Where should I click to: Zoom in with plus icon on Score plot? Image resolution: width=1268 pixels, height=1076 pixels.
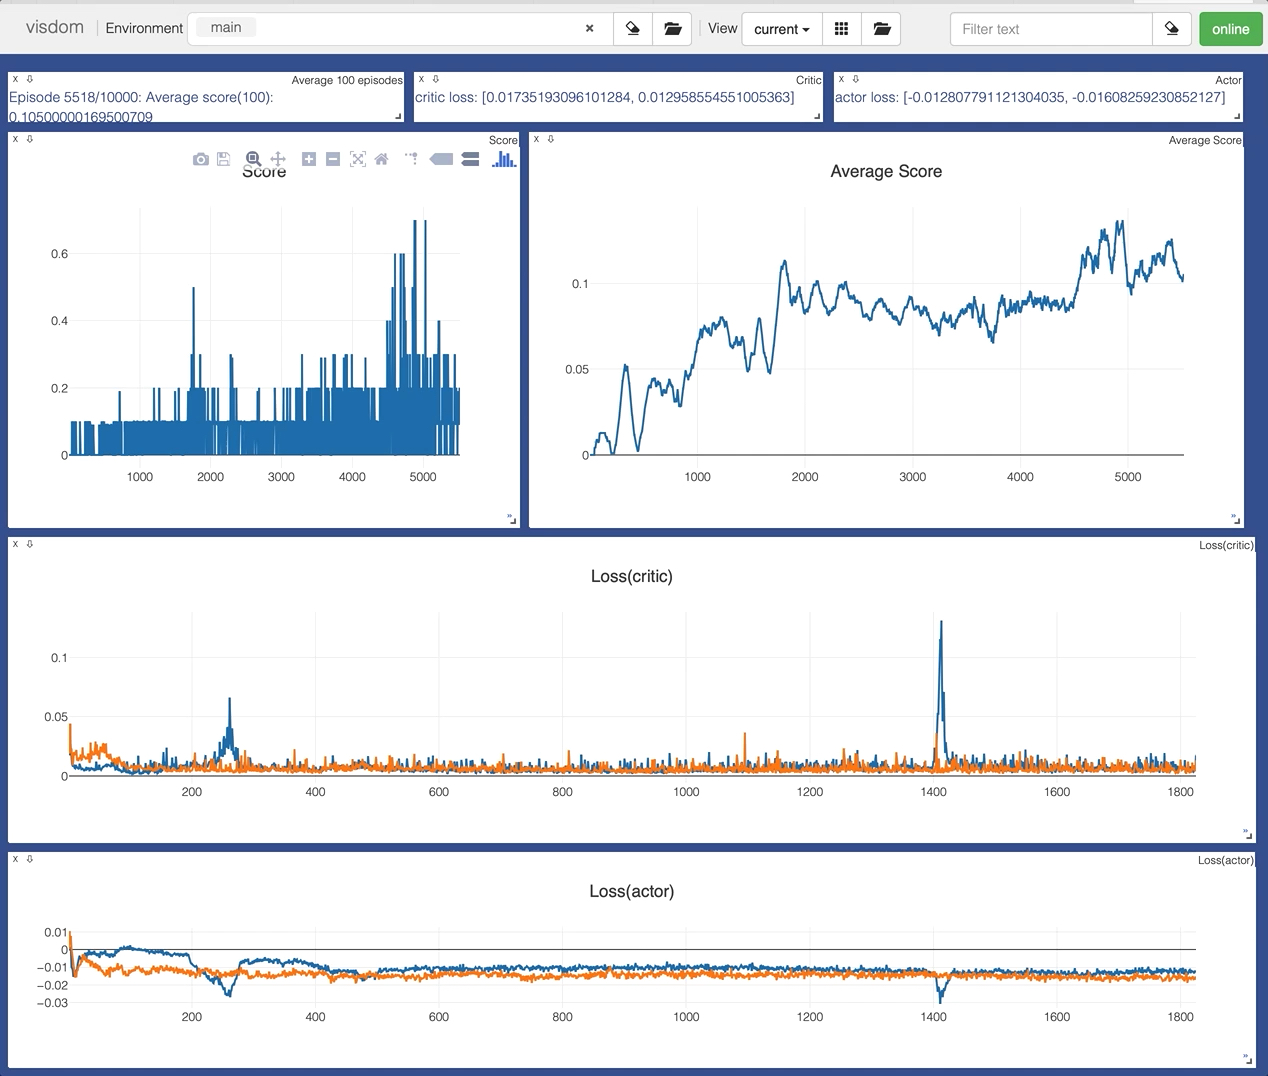pos(309,159)
